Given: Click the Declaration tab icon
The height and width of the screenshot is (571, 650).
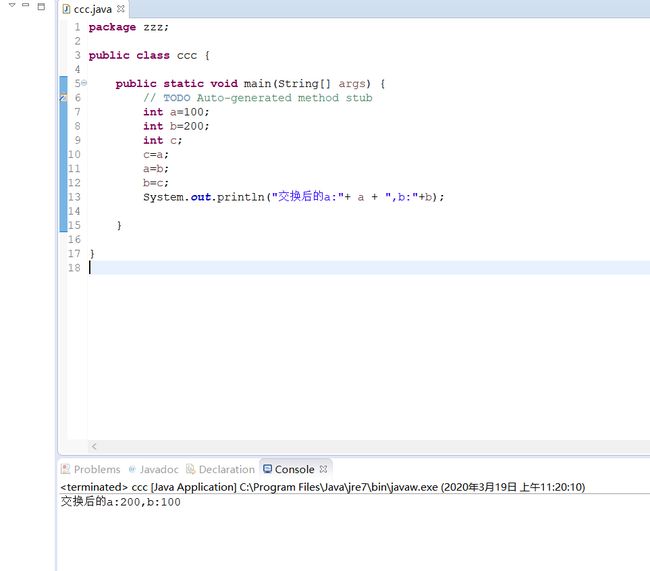Looking at the screenshot, I should 191,469.
